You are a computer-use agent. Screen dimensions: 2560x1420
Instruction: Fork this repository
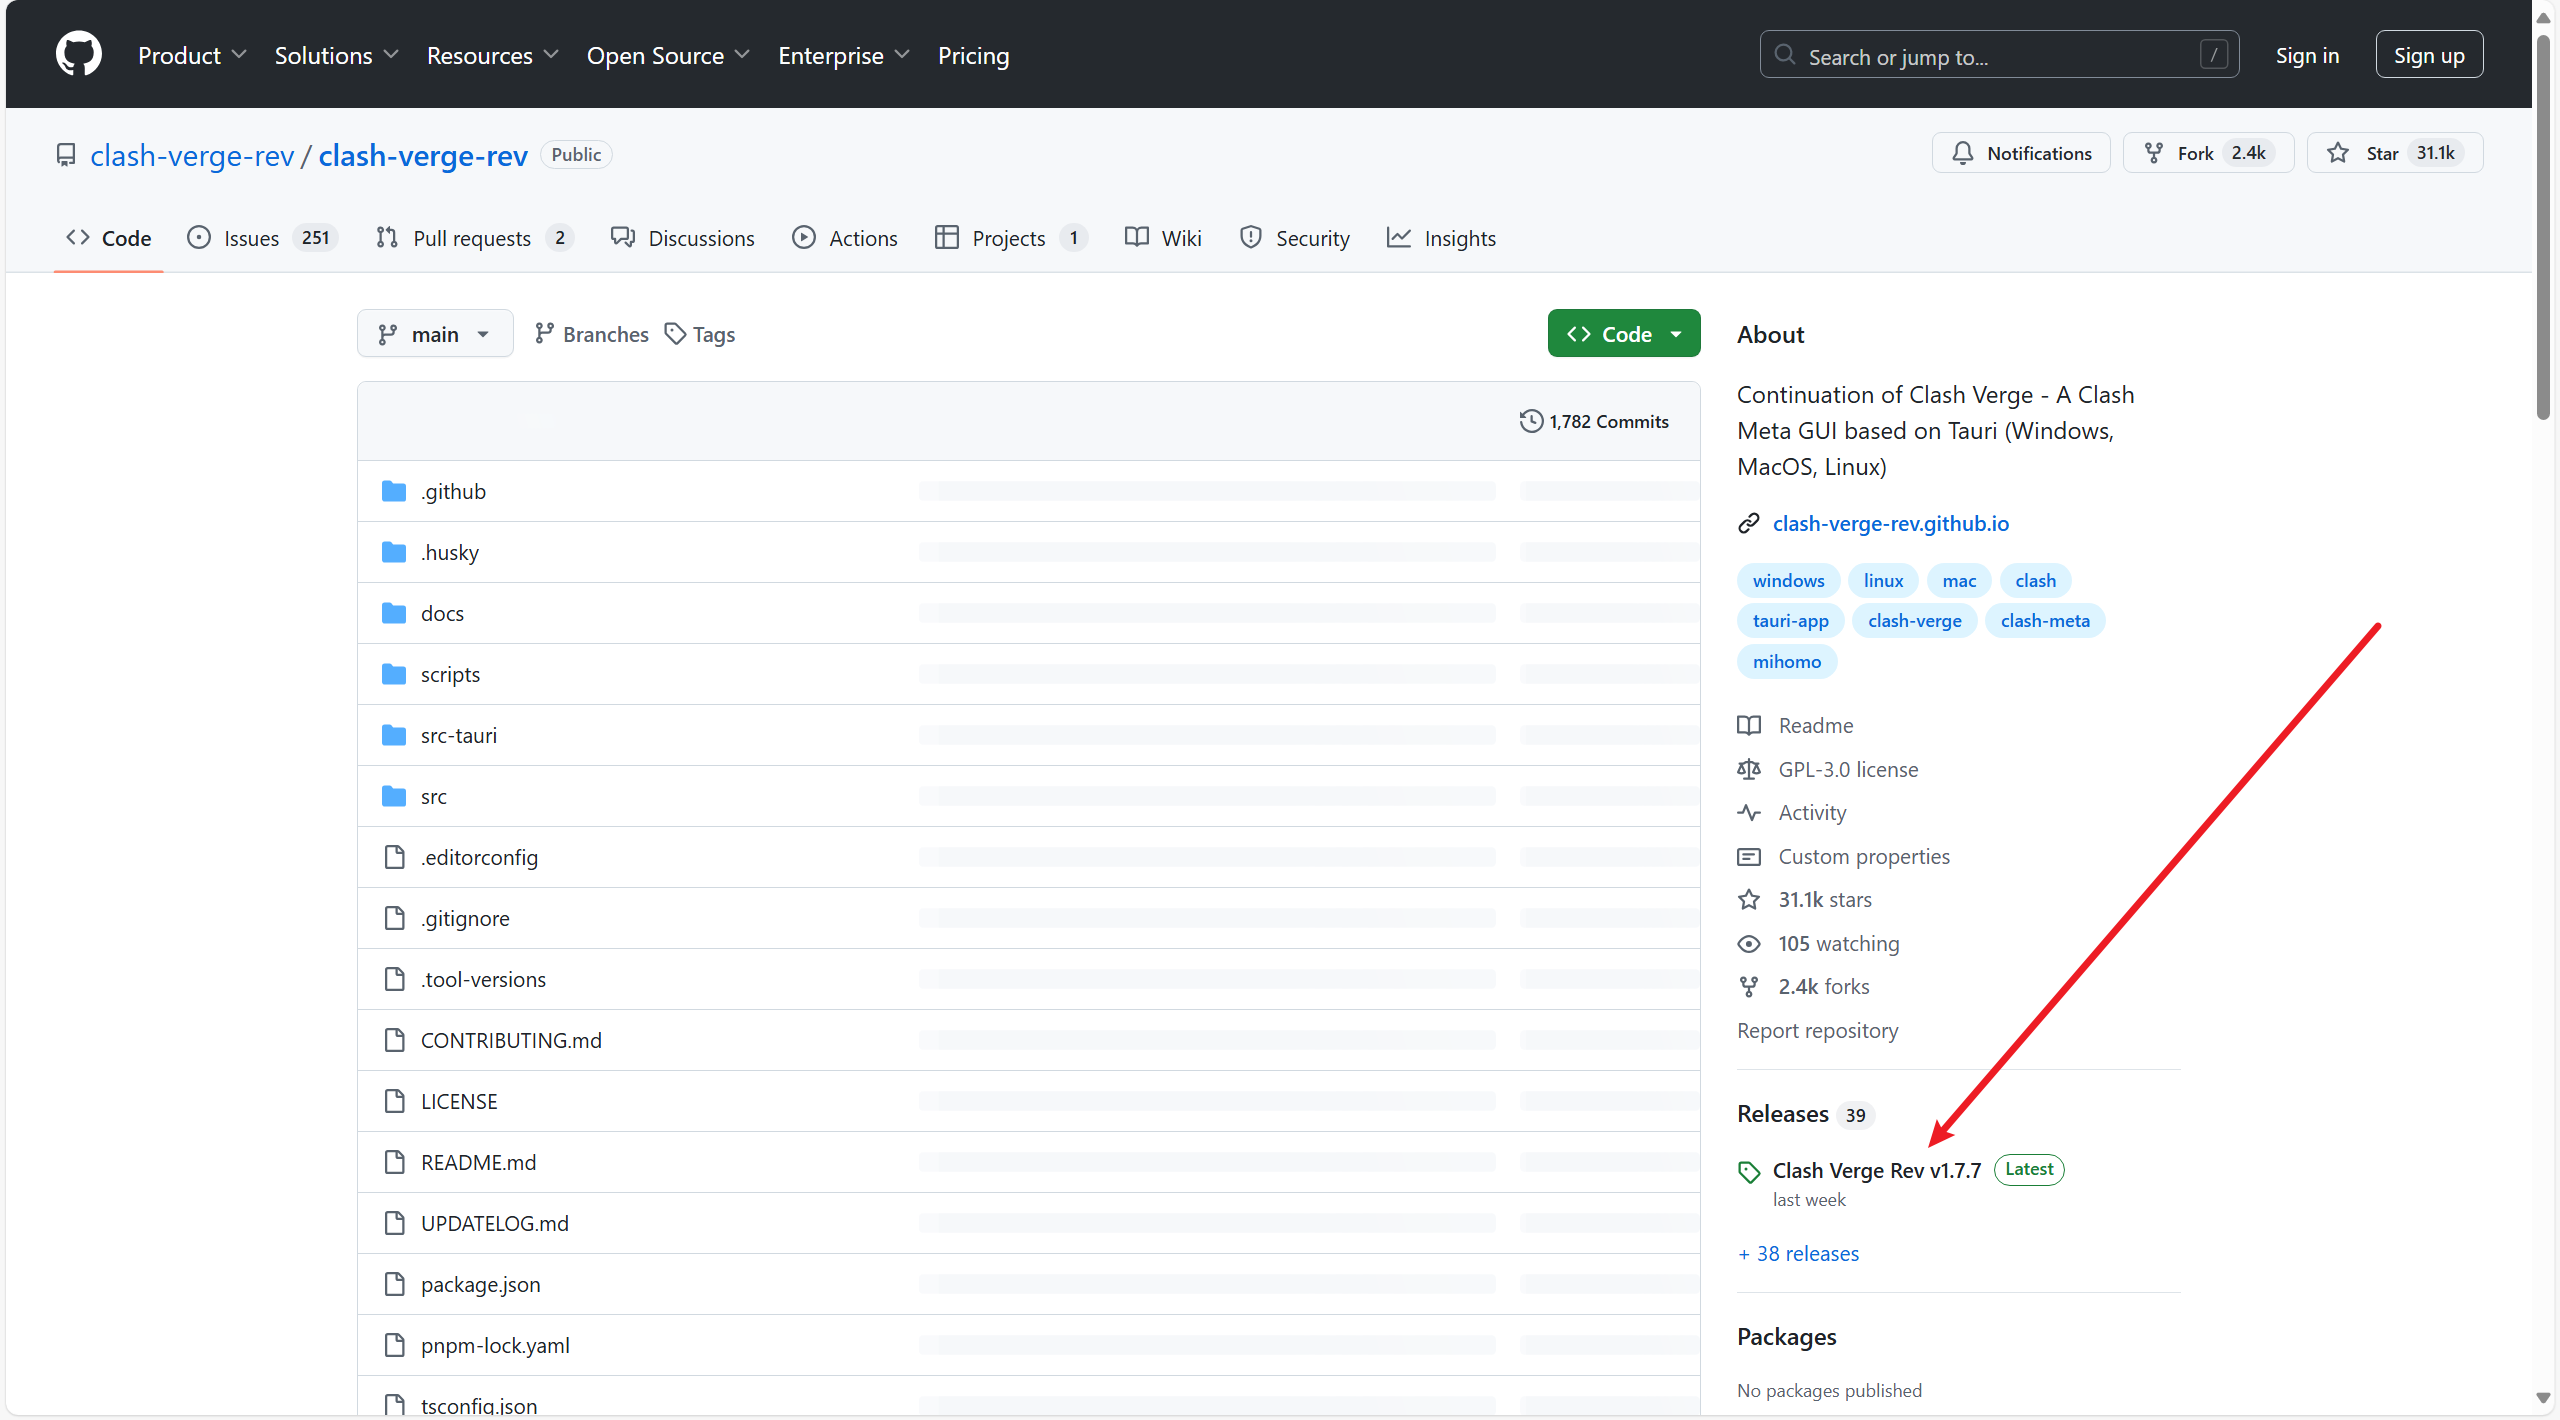(x=2194, y=153)
